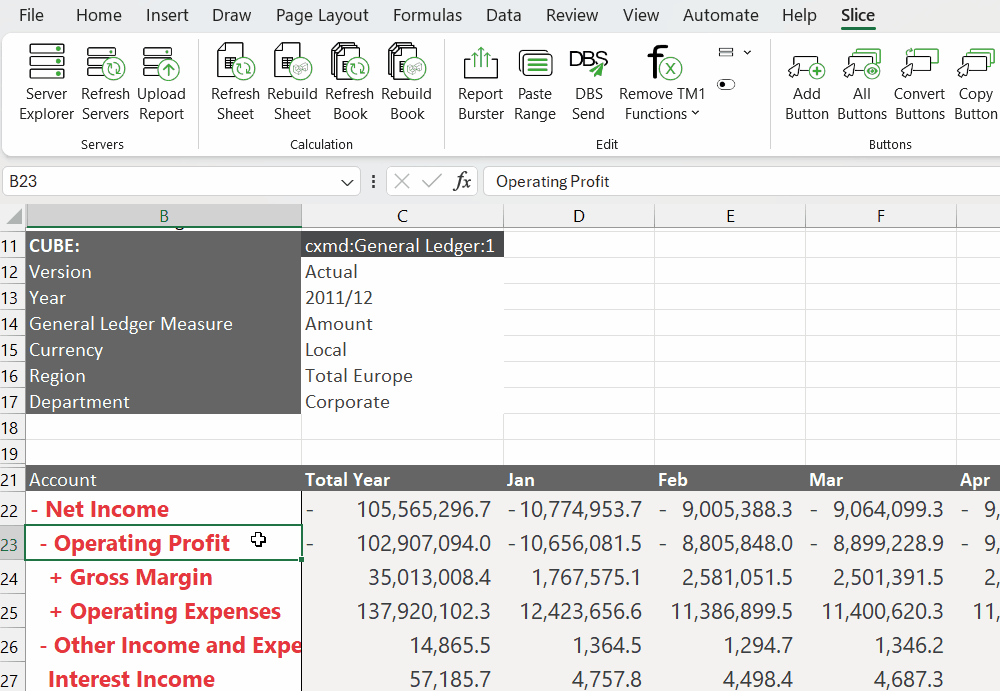The height and width of the screenshot is (691, 1000).
Task: Toggle the switch in Edit group
Action: [x=727, y=85]
